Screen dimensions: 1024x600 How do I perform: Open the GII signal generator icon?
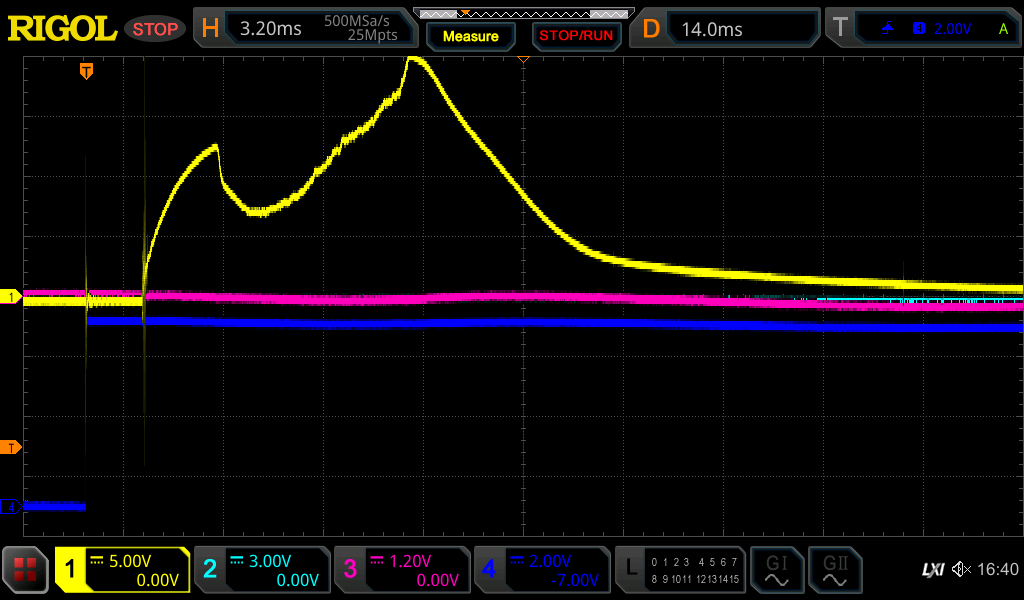(834, 570)
